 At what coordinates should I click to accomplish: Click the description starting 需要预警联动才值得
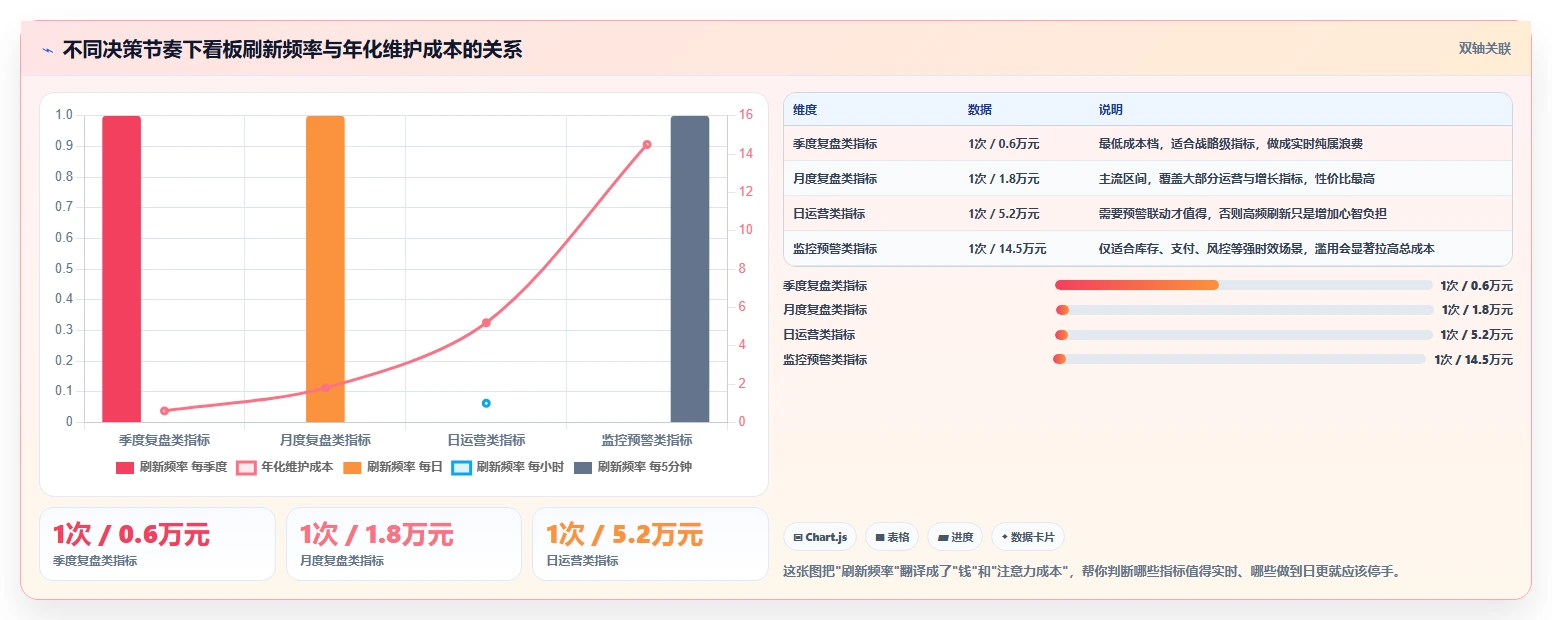(x=1243, y=214)
